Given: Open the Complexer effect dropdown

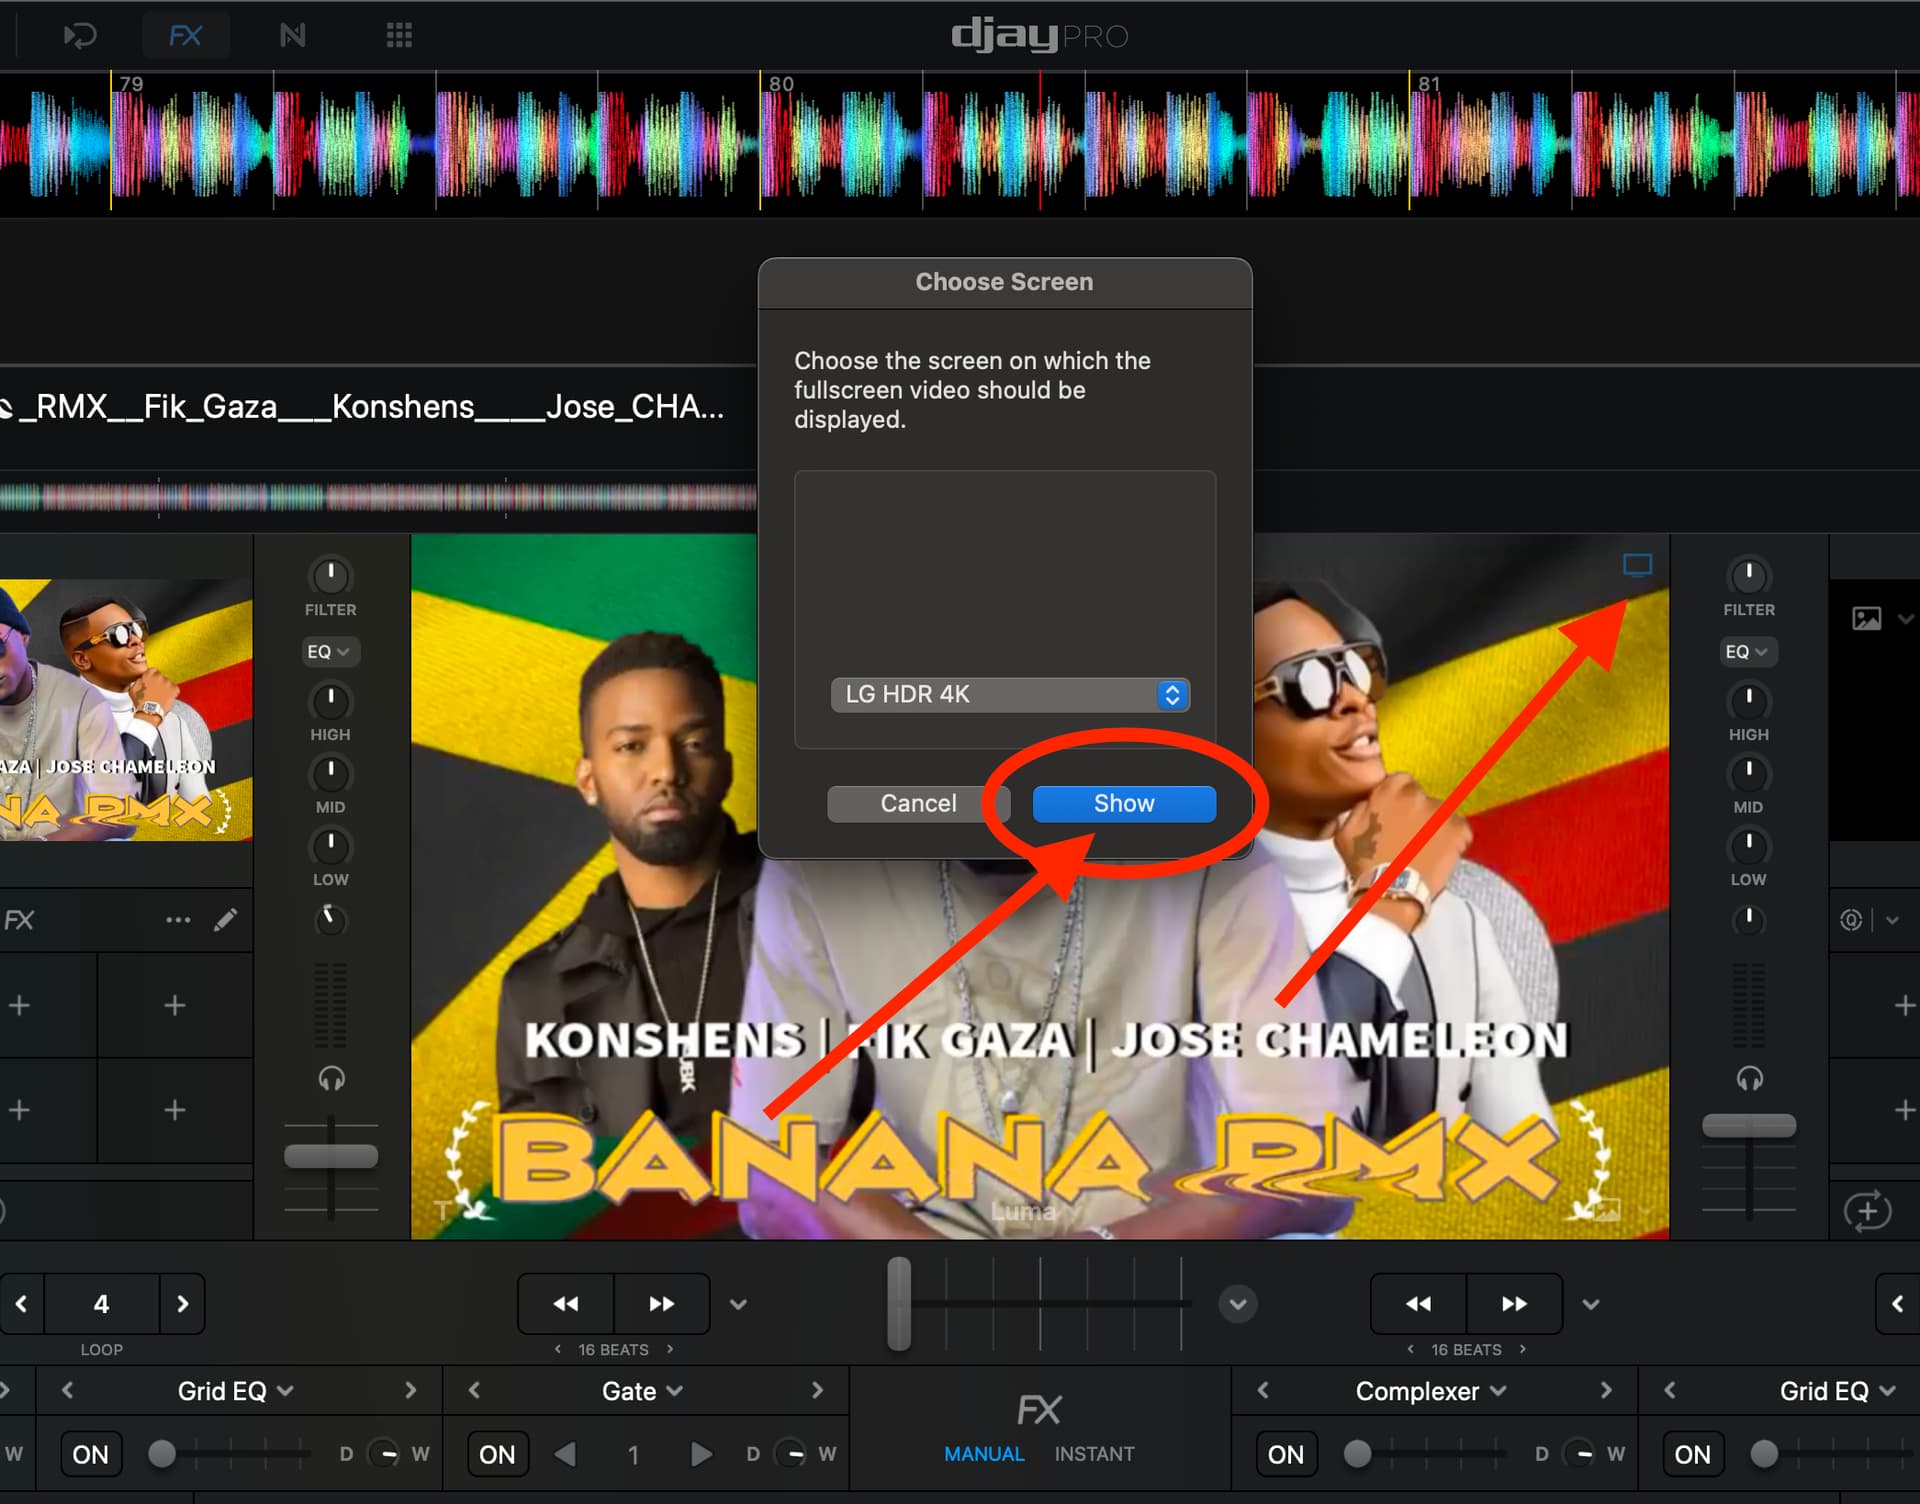Looking at the screenshot, I should pyautogui.click(x=1431, y=1391).
